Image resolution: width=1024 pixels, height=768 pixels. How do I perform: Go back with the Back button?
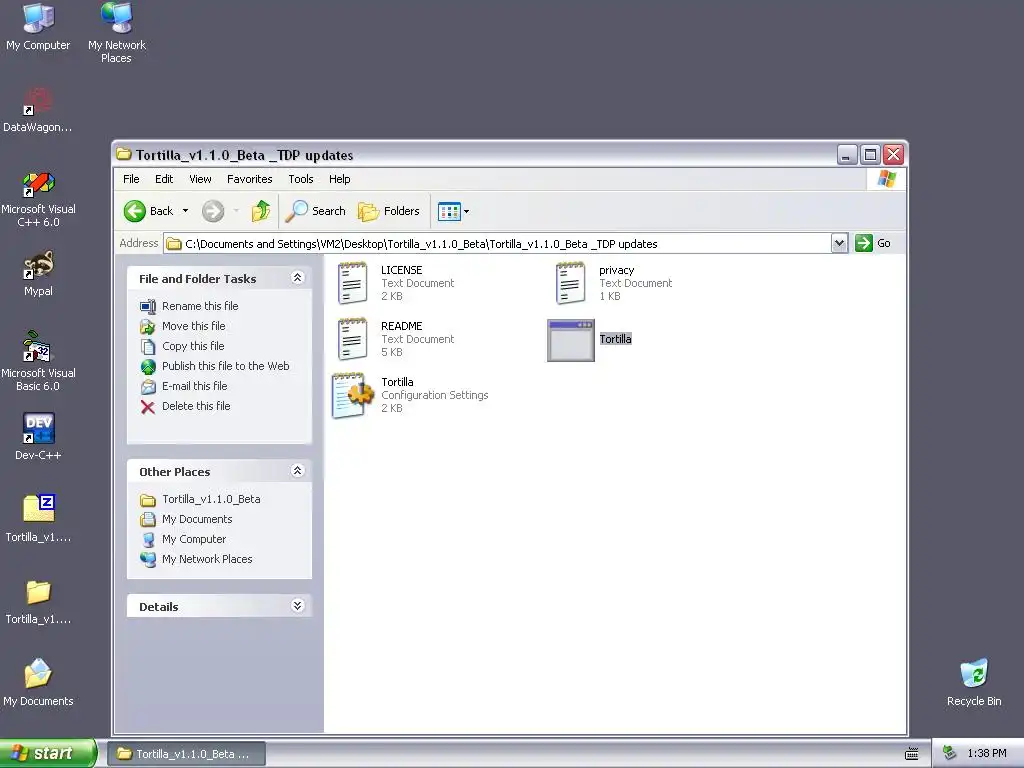click(x=149, y=211)
